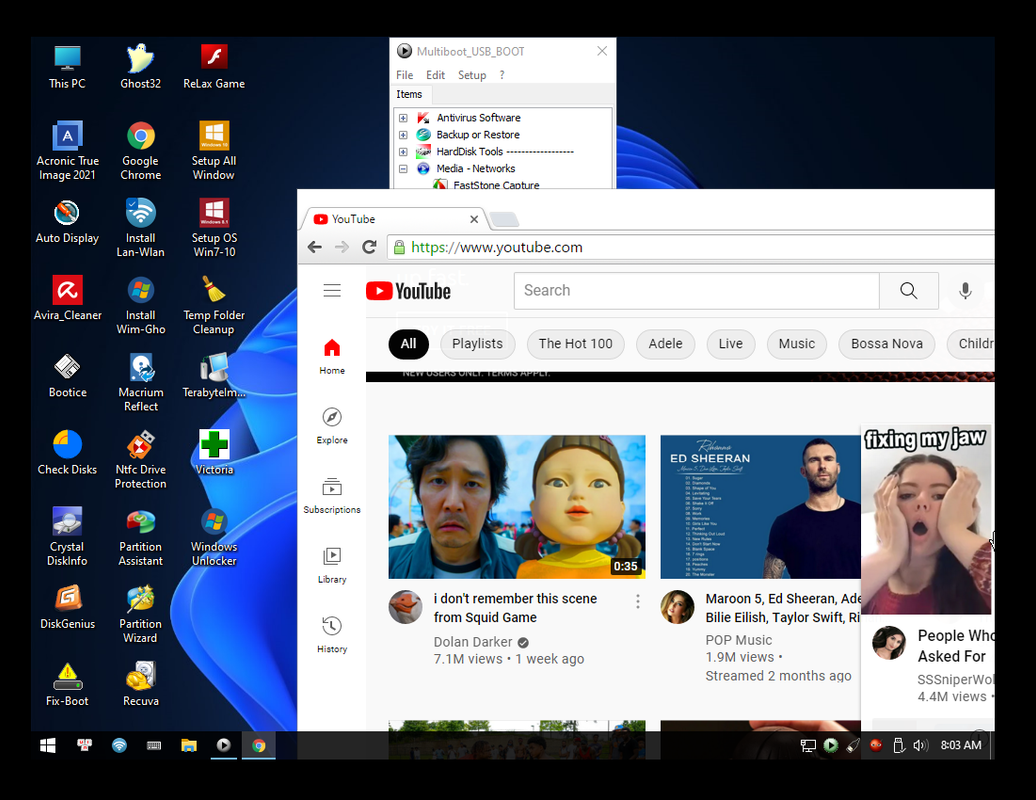Viewport: 1036px width, 800px height.
Task: Open Terabyte desktop shortcut
Action: (x=214, y=376)
